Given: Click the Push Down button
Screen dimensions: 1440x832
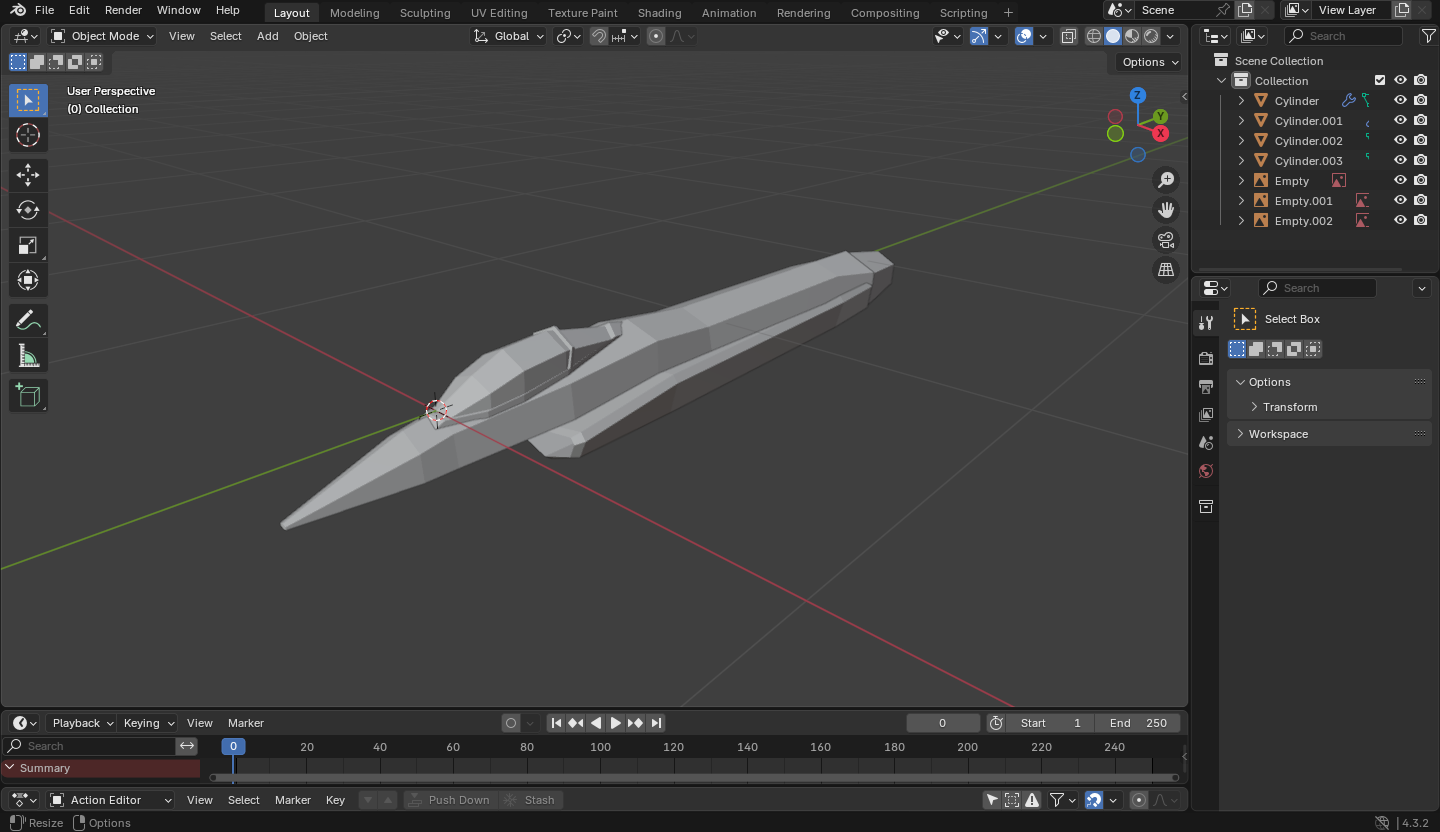Looking at the screenshot, I should (449, 800).
